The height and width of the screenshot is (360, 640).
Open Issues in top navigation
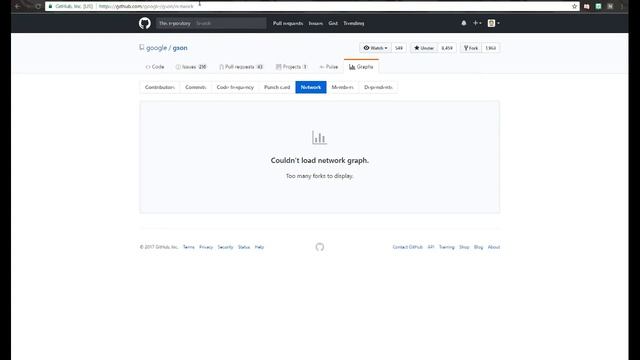click(x=316, y=23)
